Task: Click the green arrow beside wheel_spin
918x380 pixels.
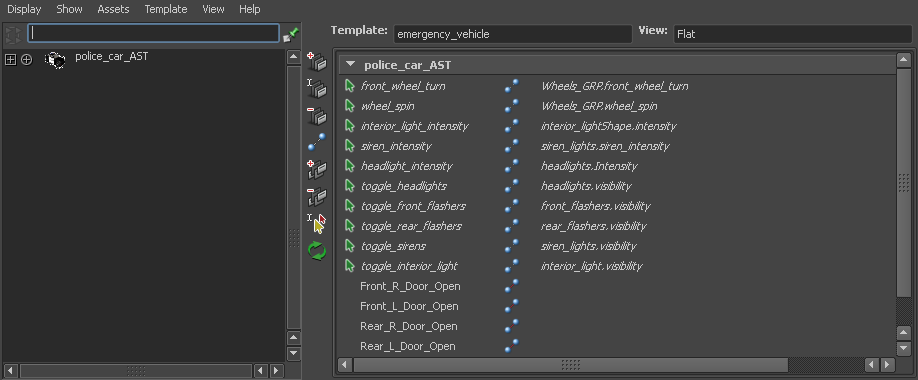Action: click(350, 106)
